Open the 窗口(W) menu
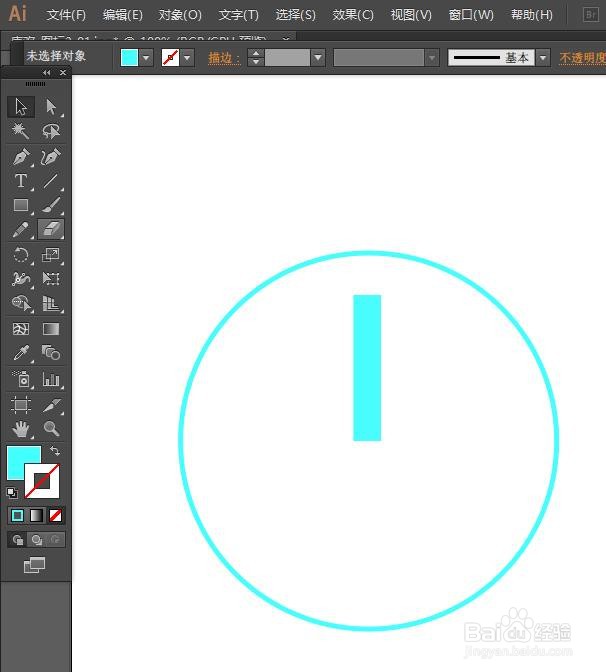This screenshot has width=606, height=672. pos(471,15)
